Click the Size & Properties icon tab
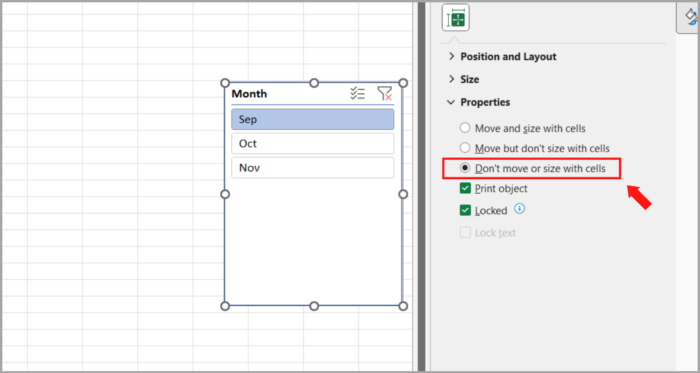This screenshot has width=700, height=373. (456, 18)
